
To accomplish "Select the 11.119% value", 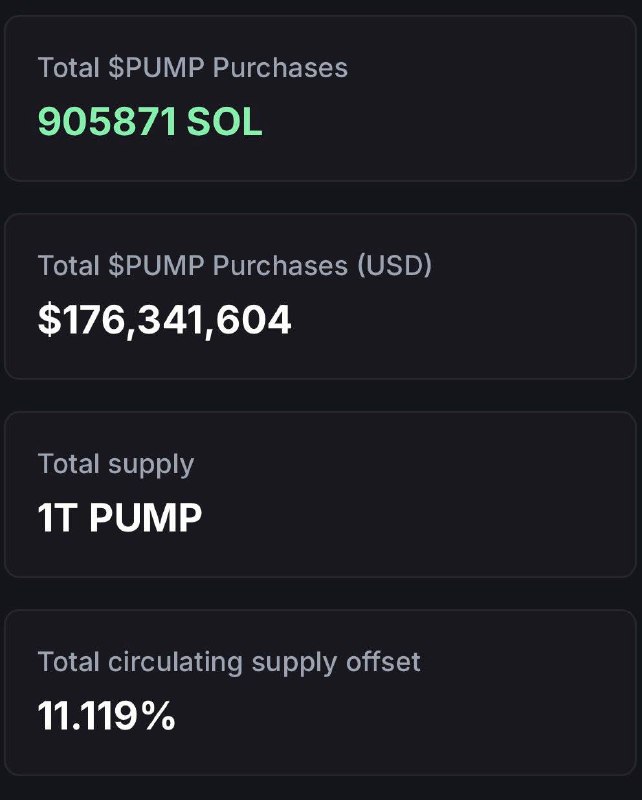I will tap(107, 716).
